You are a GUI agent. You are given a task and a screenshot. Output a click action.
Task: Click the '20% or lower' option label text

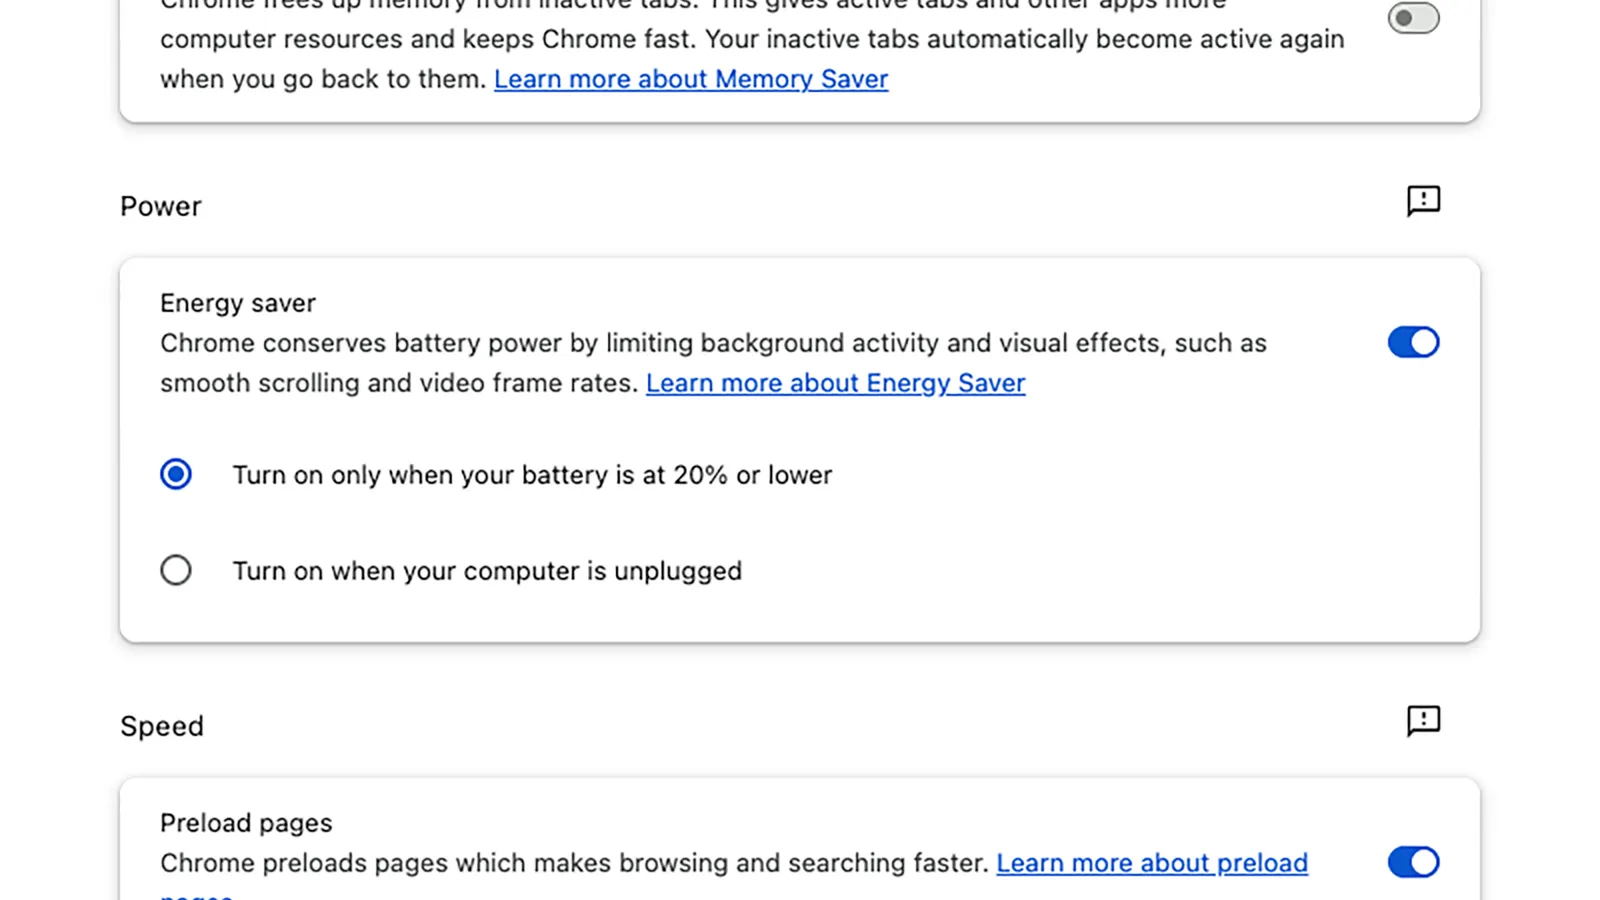532,475
